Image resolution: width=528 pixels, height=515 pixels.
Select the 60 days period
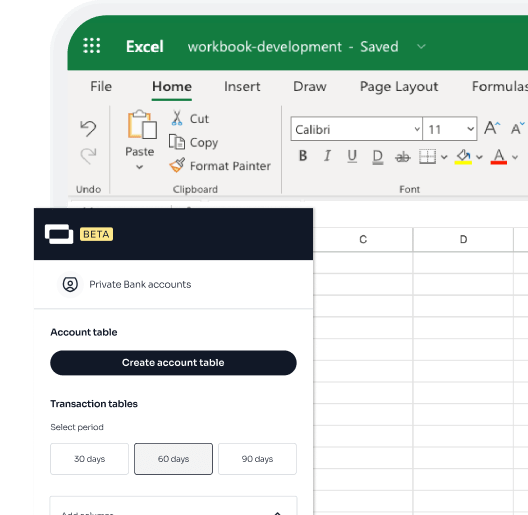coord(173,459)
